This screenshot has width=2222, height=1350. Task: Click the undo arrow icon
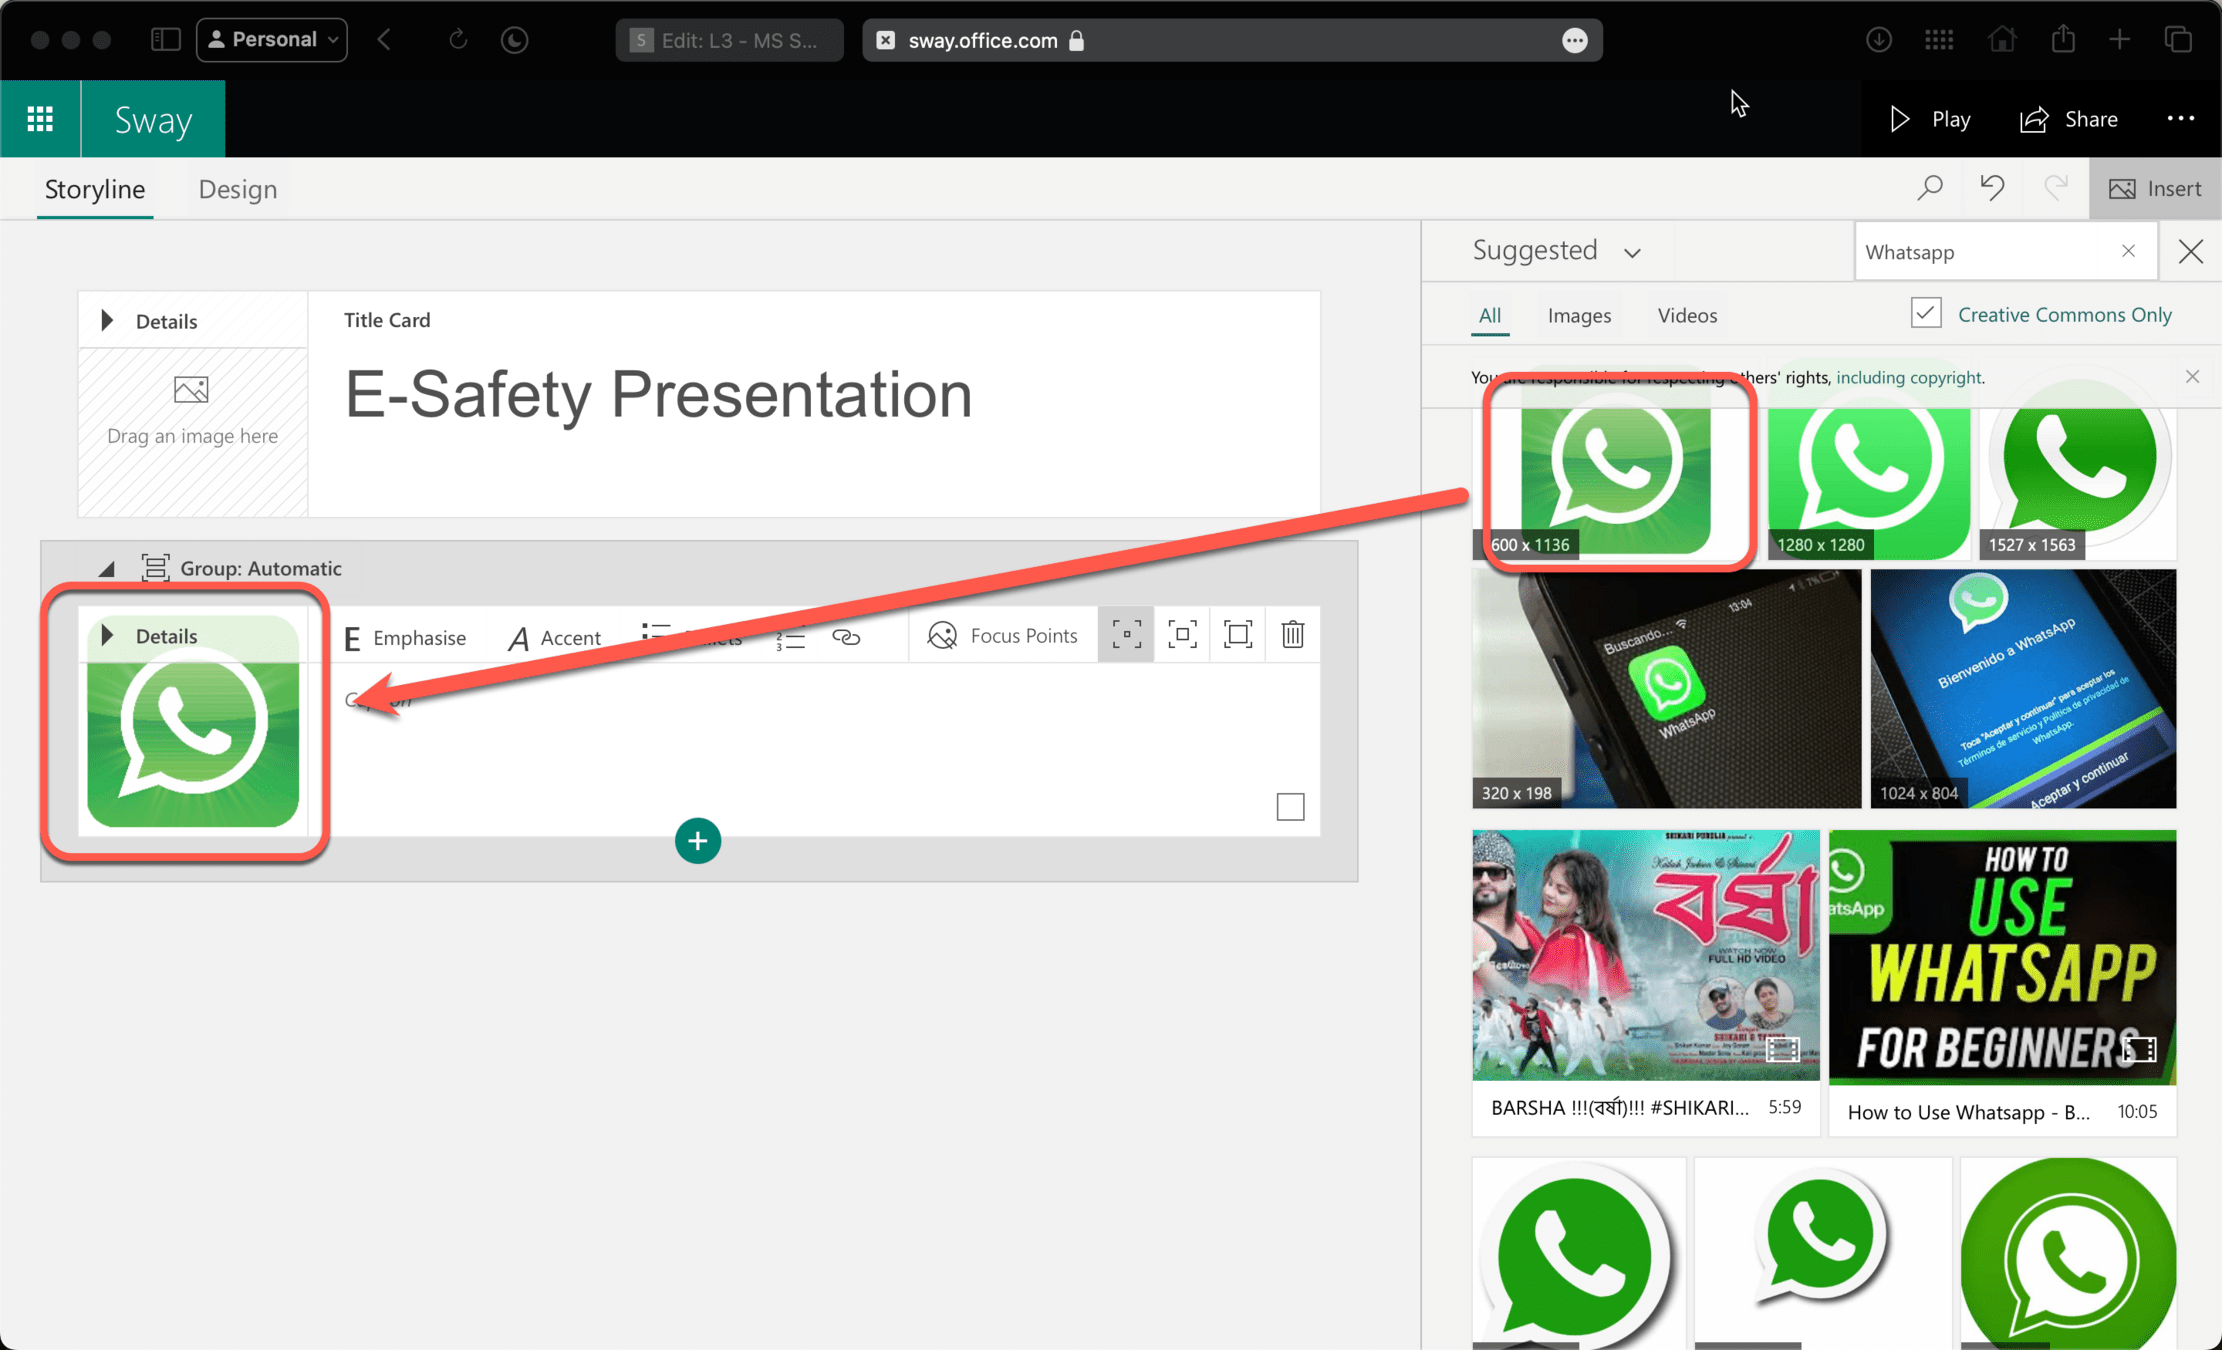(x=1992, y=188)
